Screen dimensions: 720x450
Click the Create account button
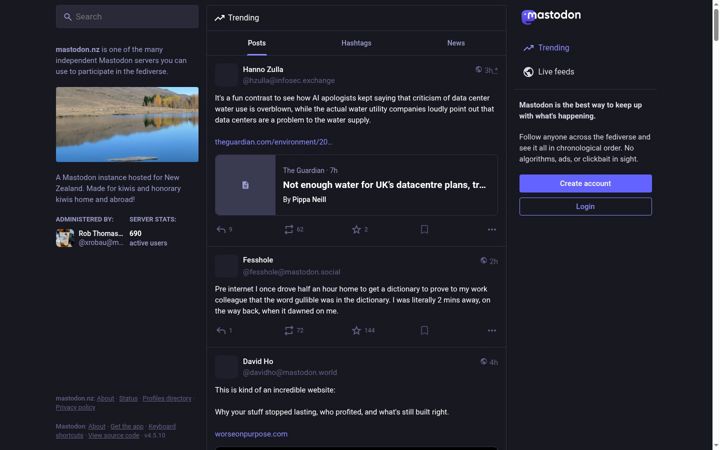(x=585, y=183)
